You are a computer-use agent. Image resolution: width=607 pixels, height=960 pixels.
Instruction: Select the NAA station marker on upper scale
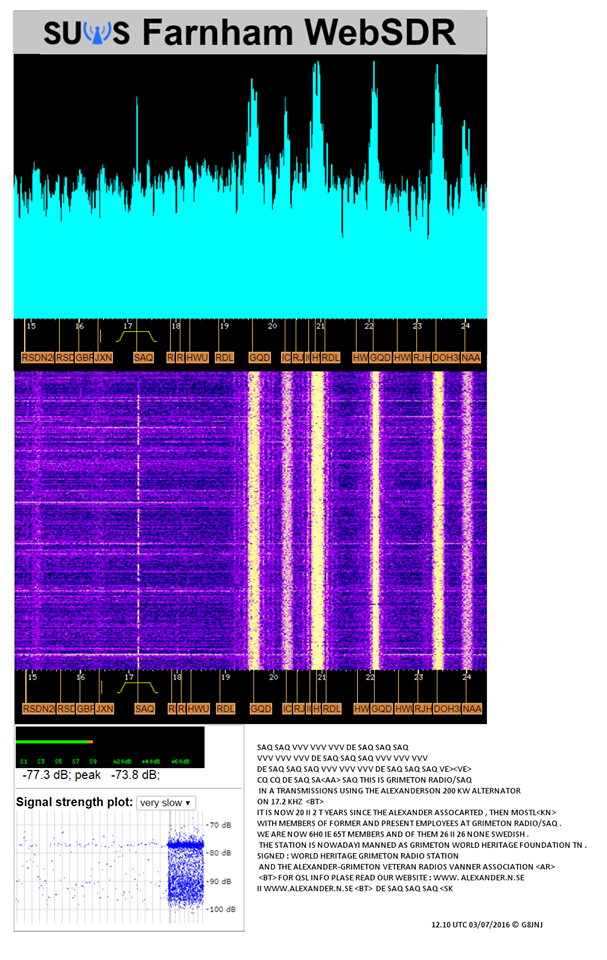click(x=471, y=357)
